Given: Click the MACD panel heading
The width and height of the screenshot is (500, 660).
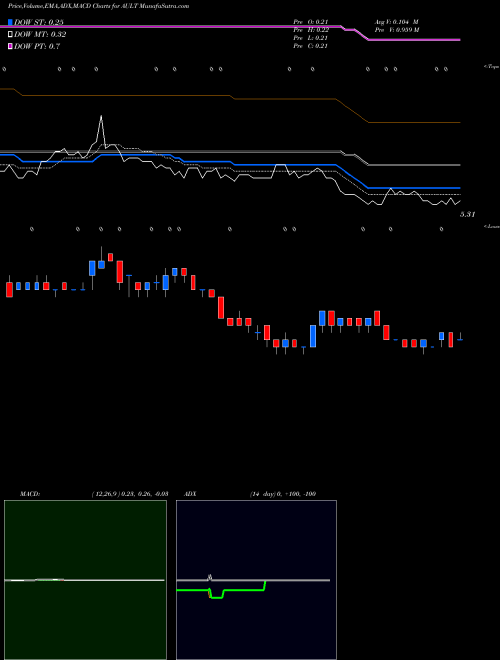Looking at the screenshot, I should [x=30, y=494].
